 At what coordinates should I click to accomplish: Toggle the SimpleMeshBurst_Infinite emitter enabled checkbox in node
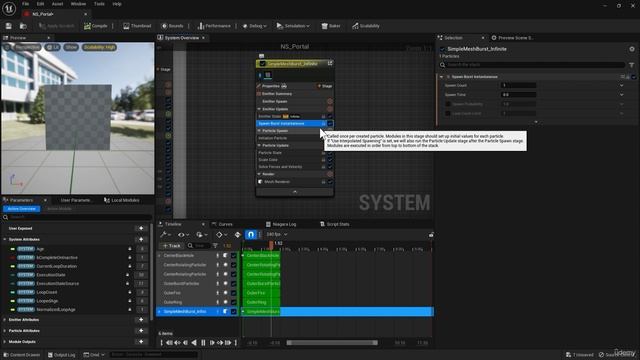tap(262, 64)
